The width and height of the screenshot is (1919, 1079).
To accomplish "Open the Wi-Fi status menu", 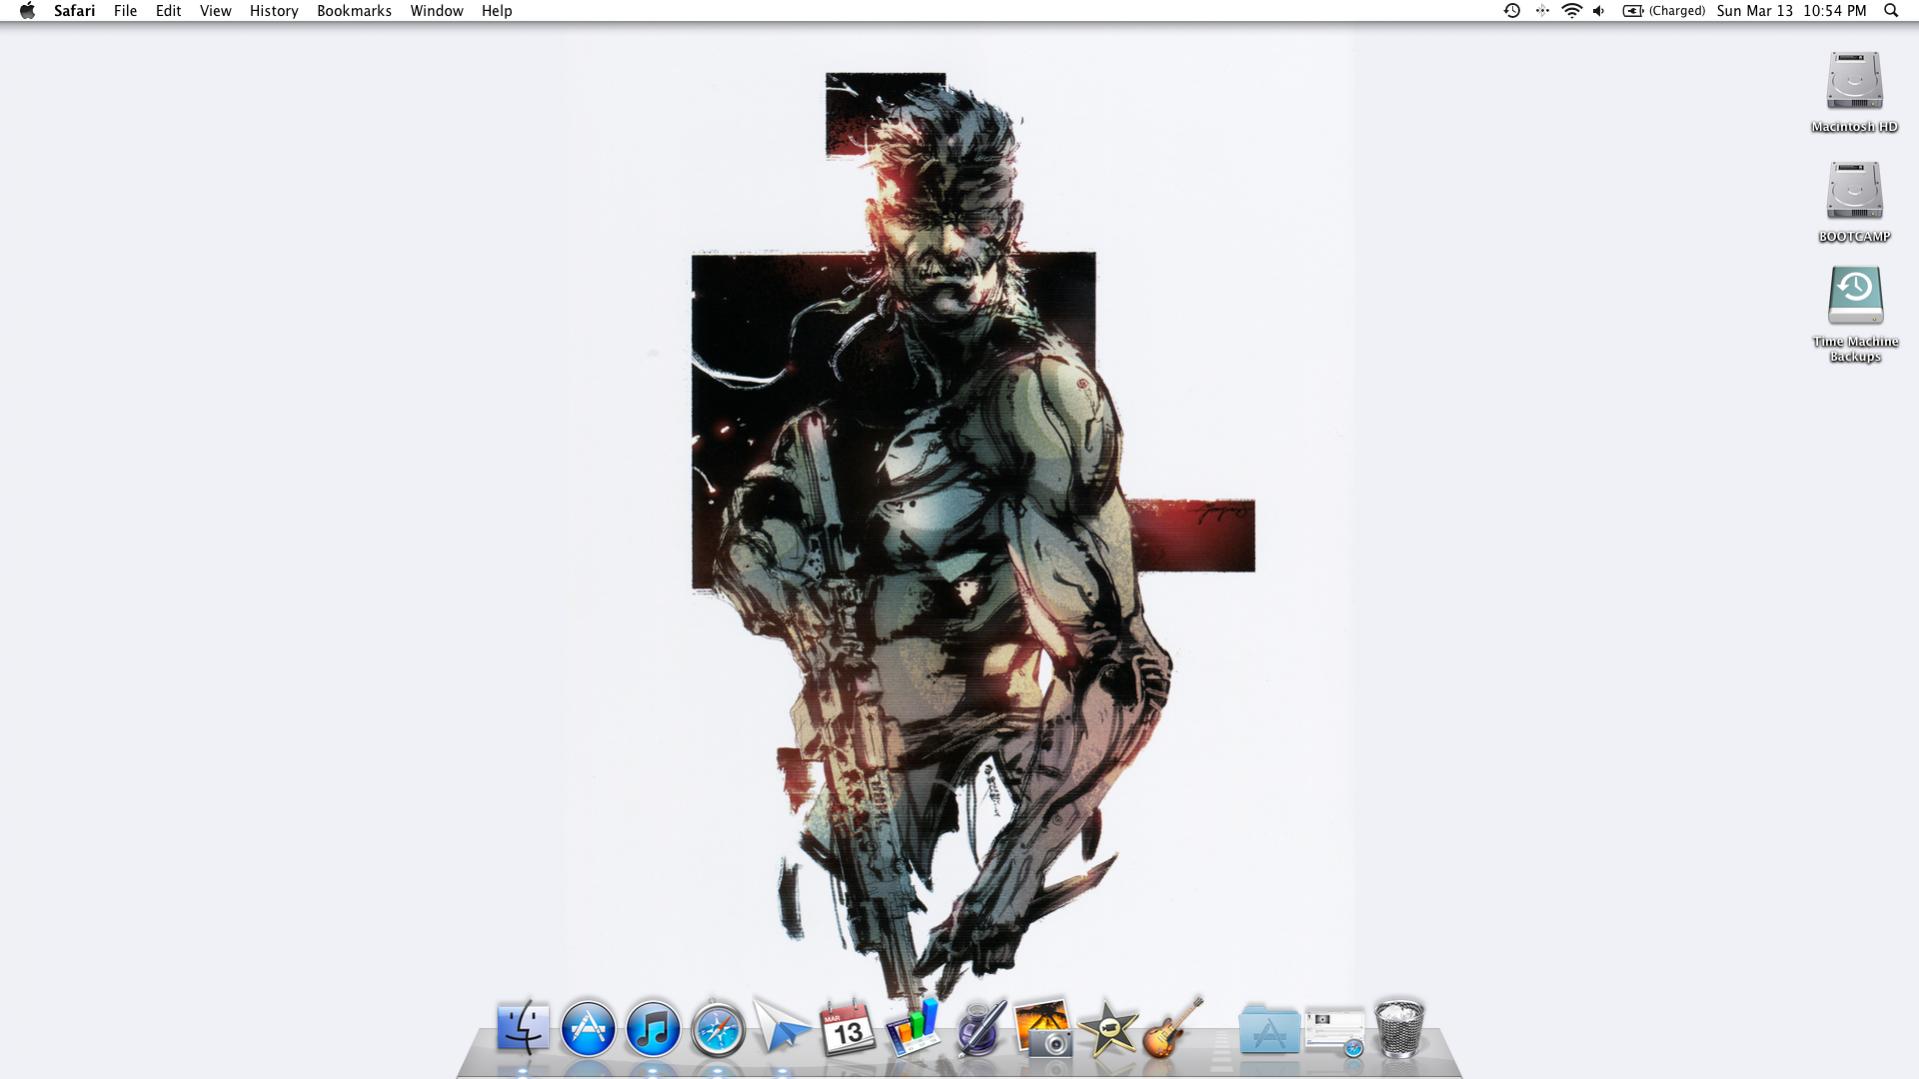I will (1571, 11).
